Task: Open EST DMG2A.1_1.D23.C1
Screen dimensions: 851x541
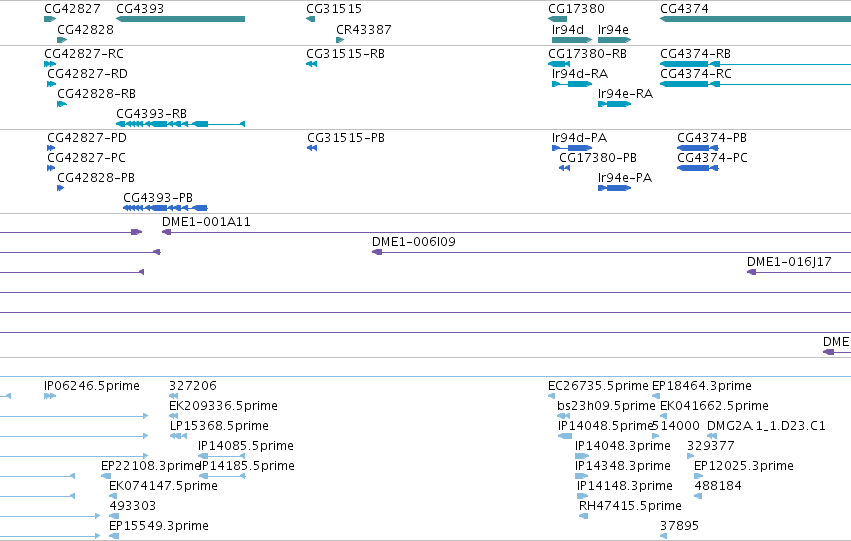Action: pyautogui.click(x=766, y=426)
